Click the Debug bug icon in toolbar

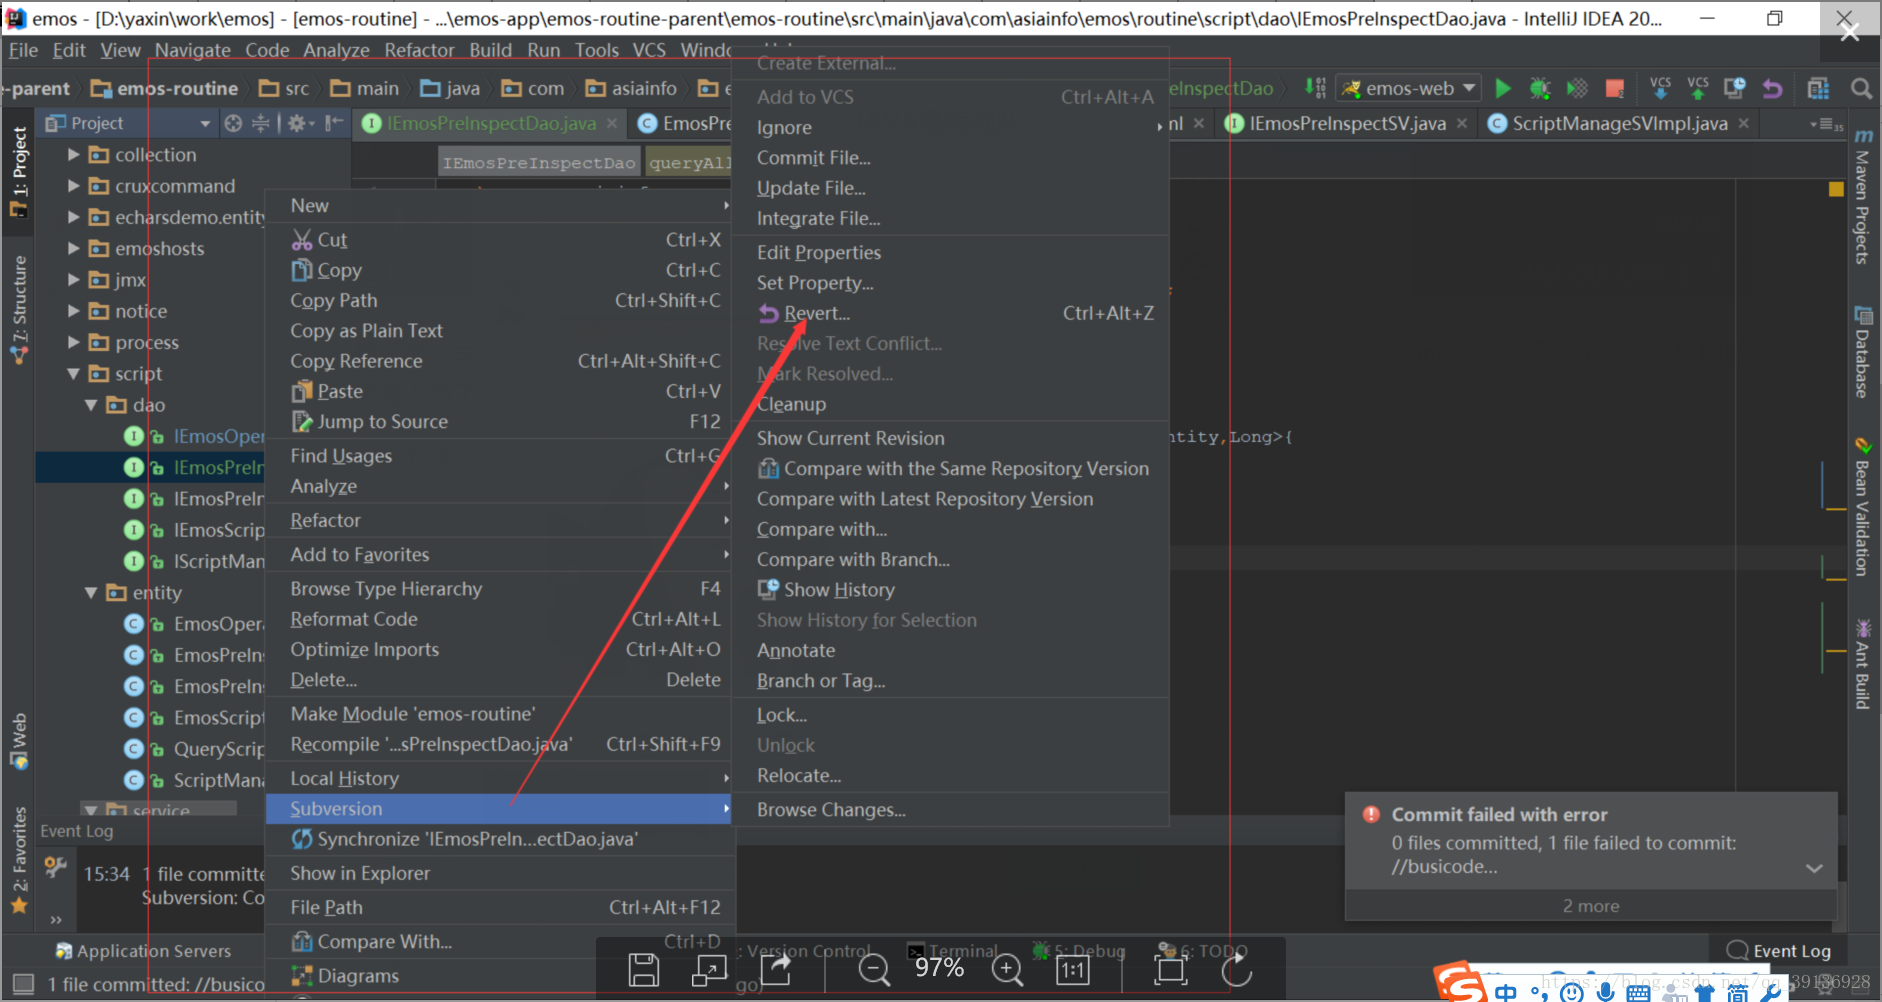point(1540,89)
